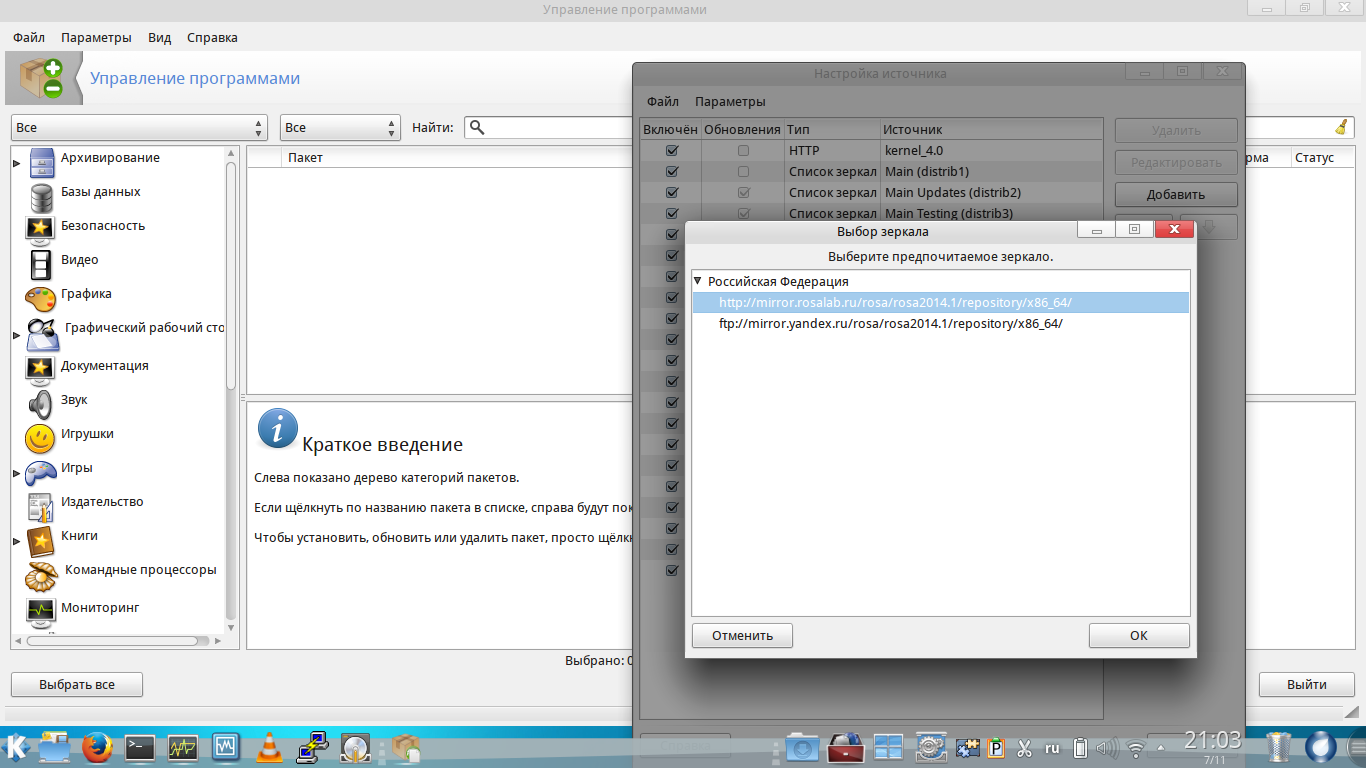Open the Параметры menu in Управление программами
Screen dimensions: 1366x768
point(96,38)
